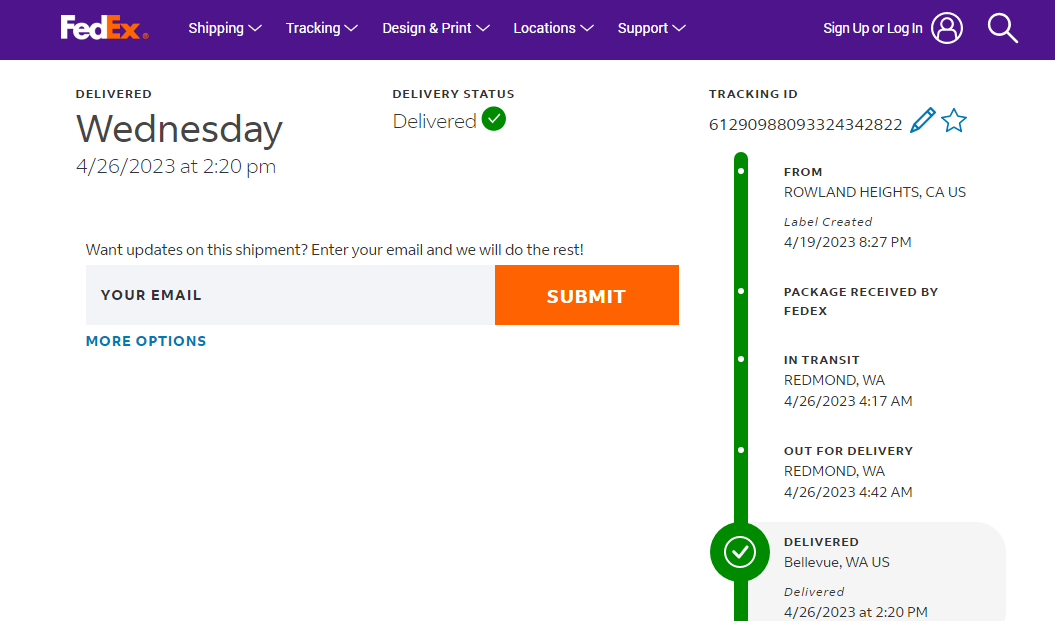Image resolution: width=1055 pixels, height=621 pixels.
Task: Click the large delivered checkmark circle on timeline
Action: click(x=740, y=551)
